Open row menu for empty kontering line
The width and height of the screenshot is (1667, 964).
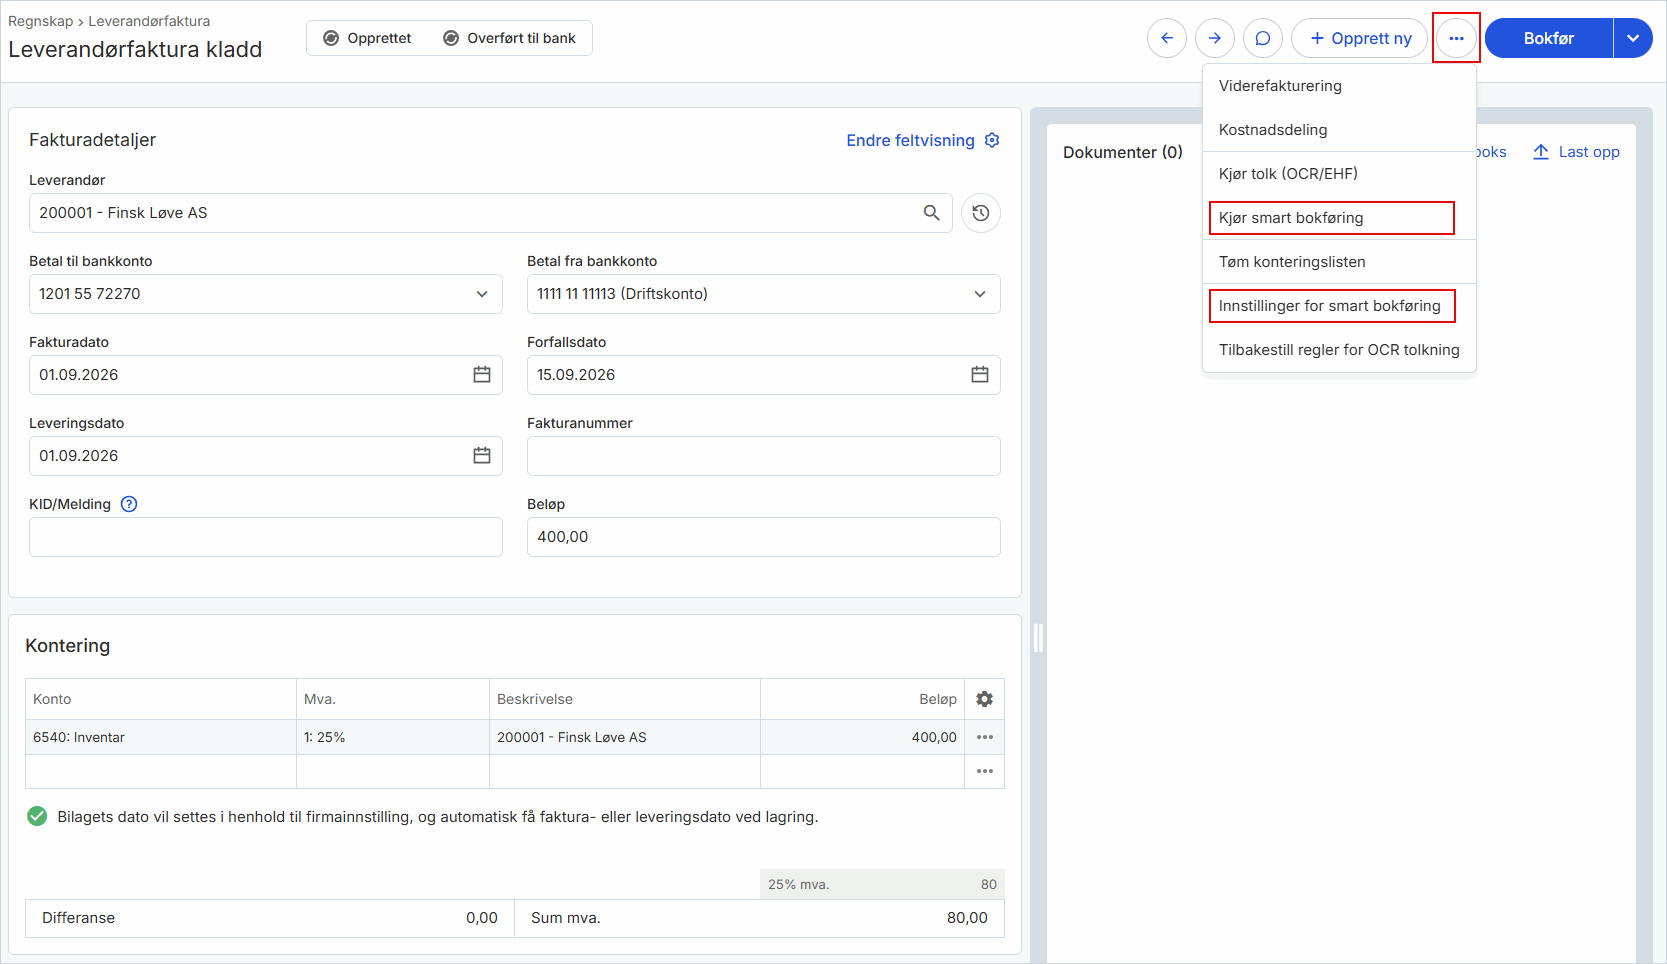(985, 771)
